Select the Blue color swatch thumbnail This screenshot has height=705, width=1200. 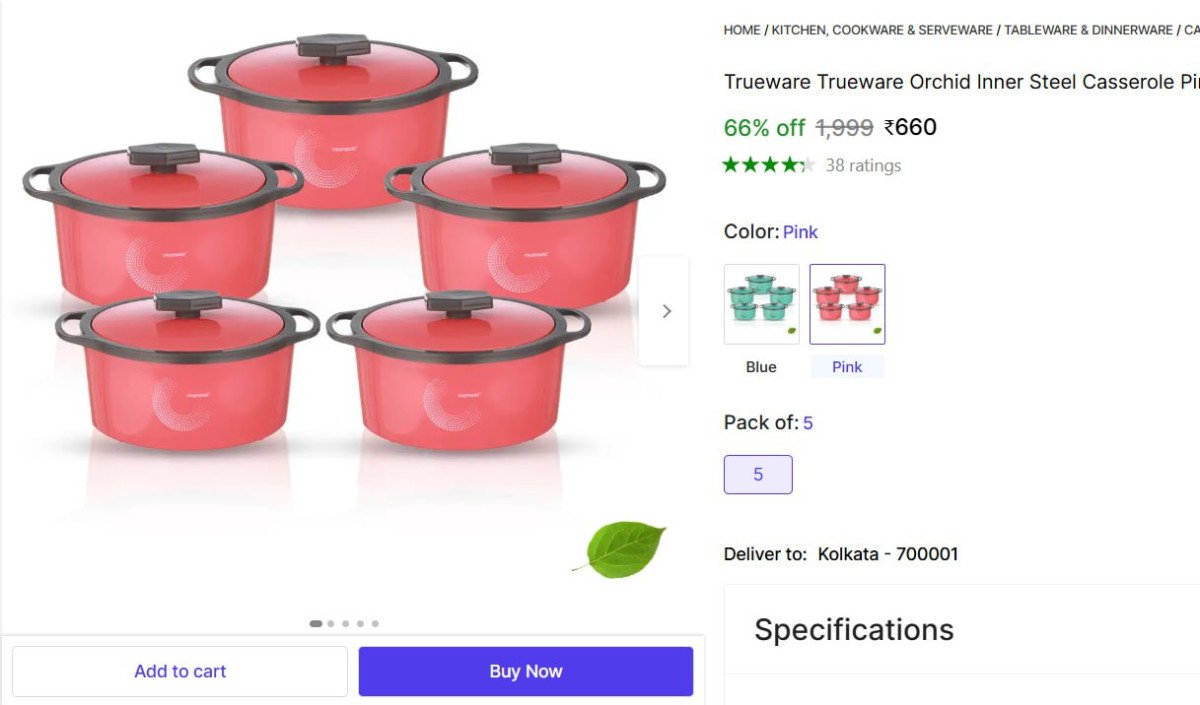click(761, 304)
